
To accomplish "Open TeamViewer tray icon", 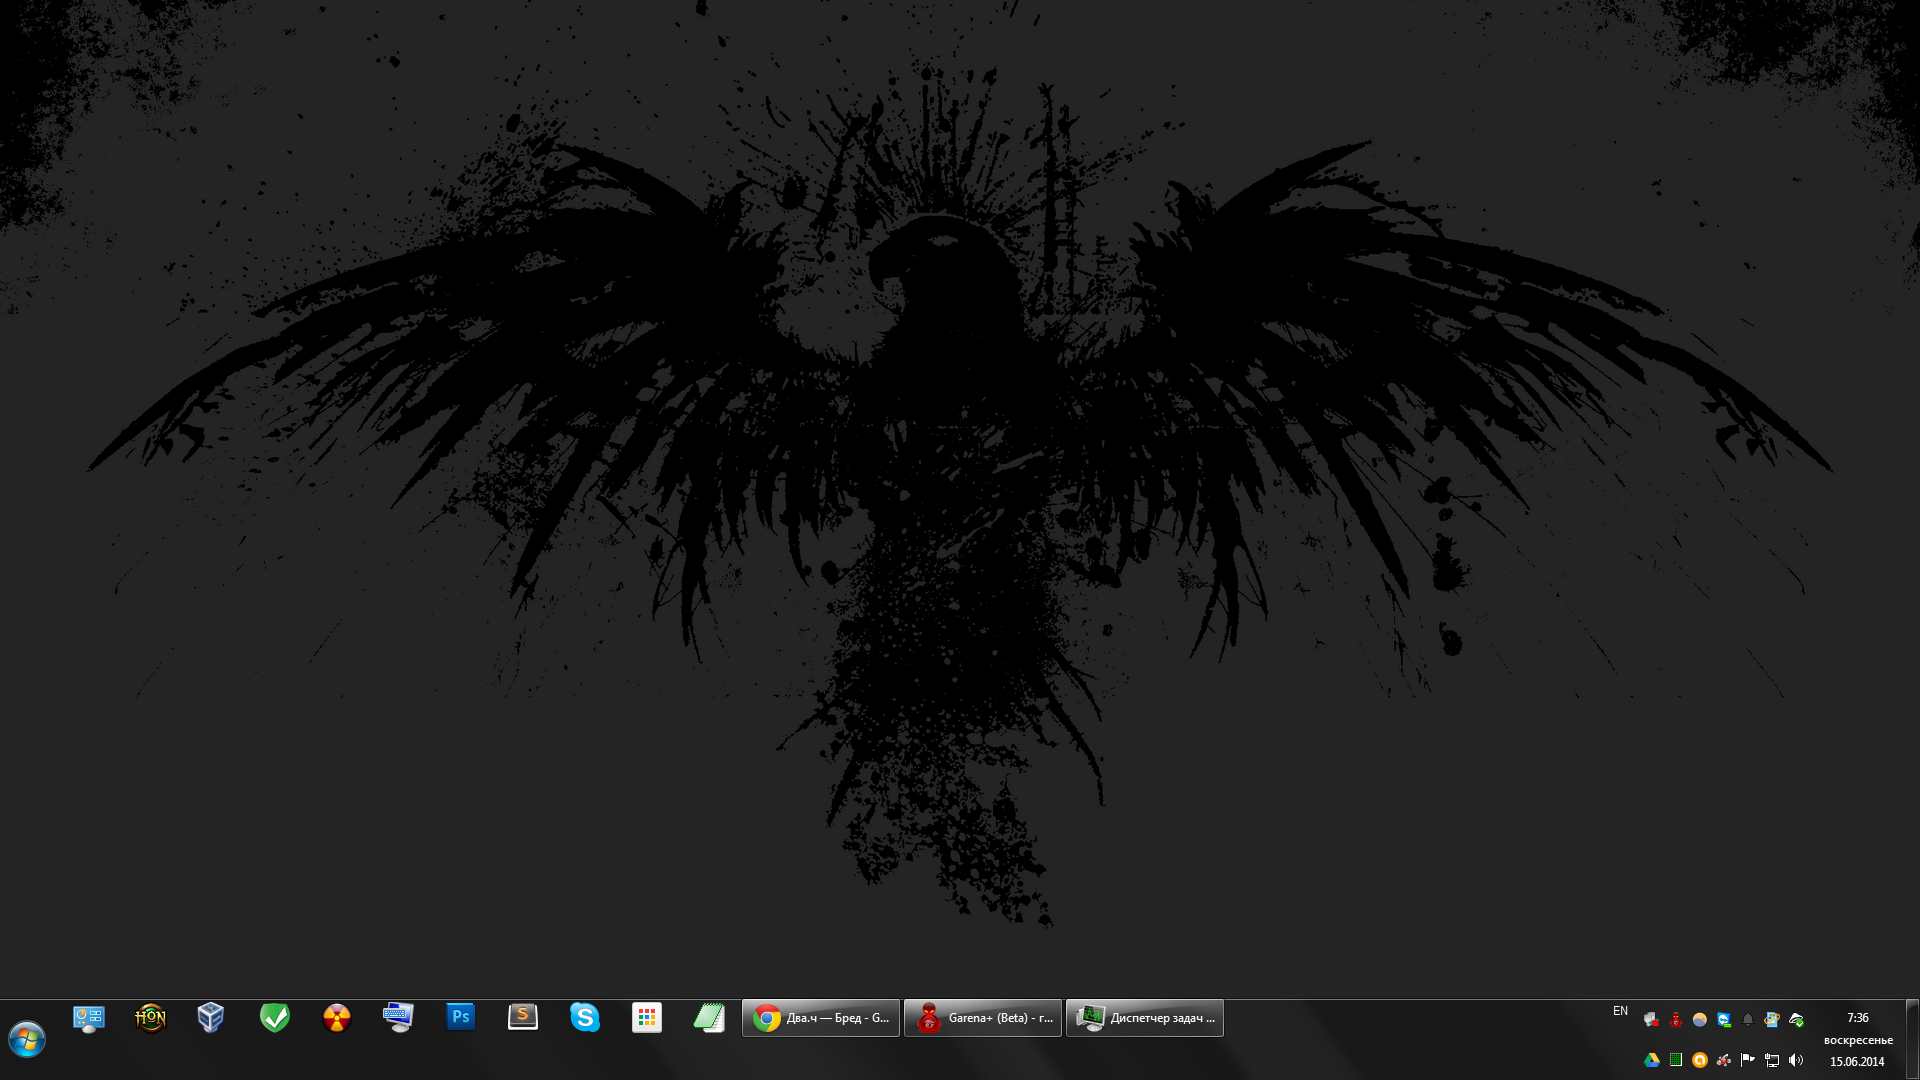I will (1724, 1020).
